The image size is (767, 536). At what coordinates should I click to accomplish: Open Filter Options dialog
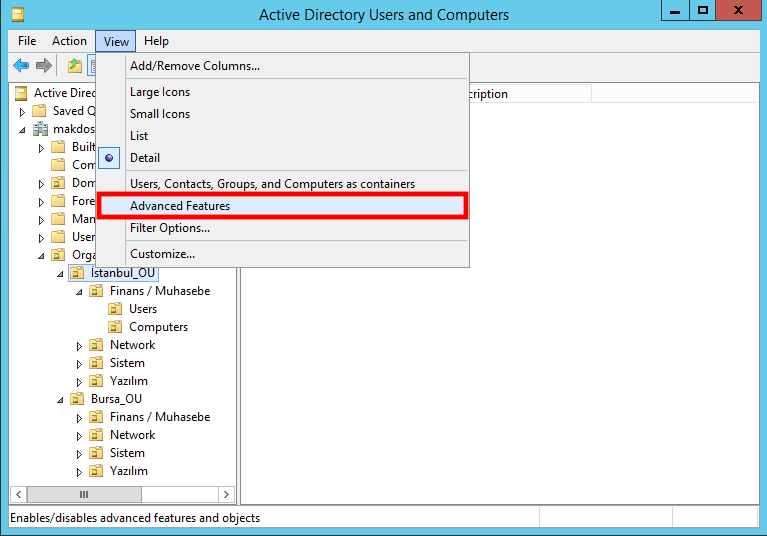(x=282, y=228)
